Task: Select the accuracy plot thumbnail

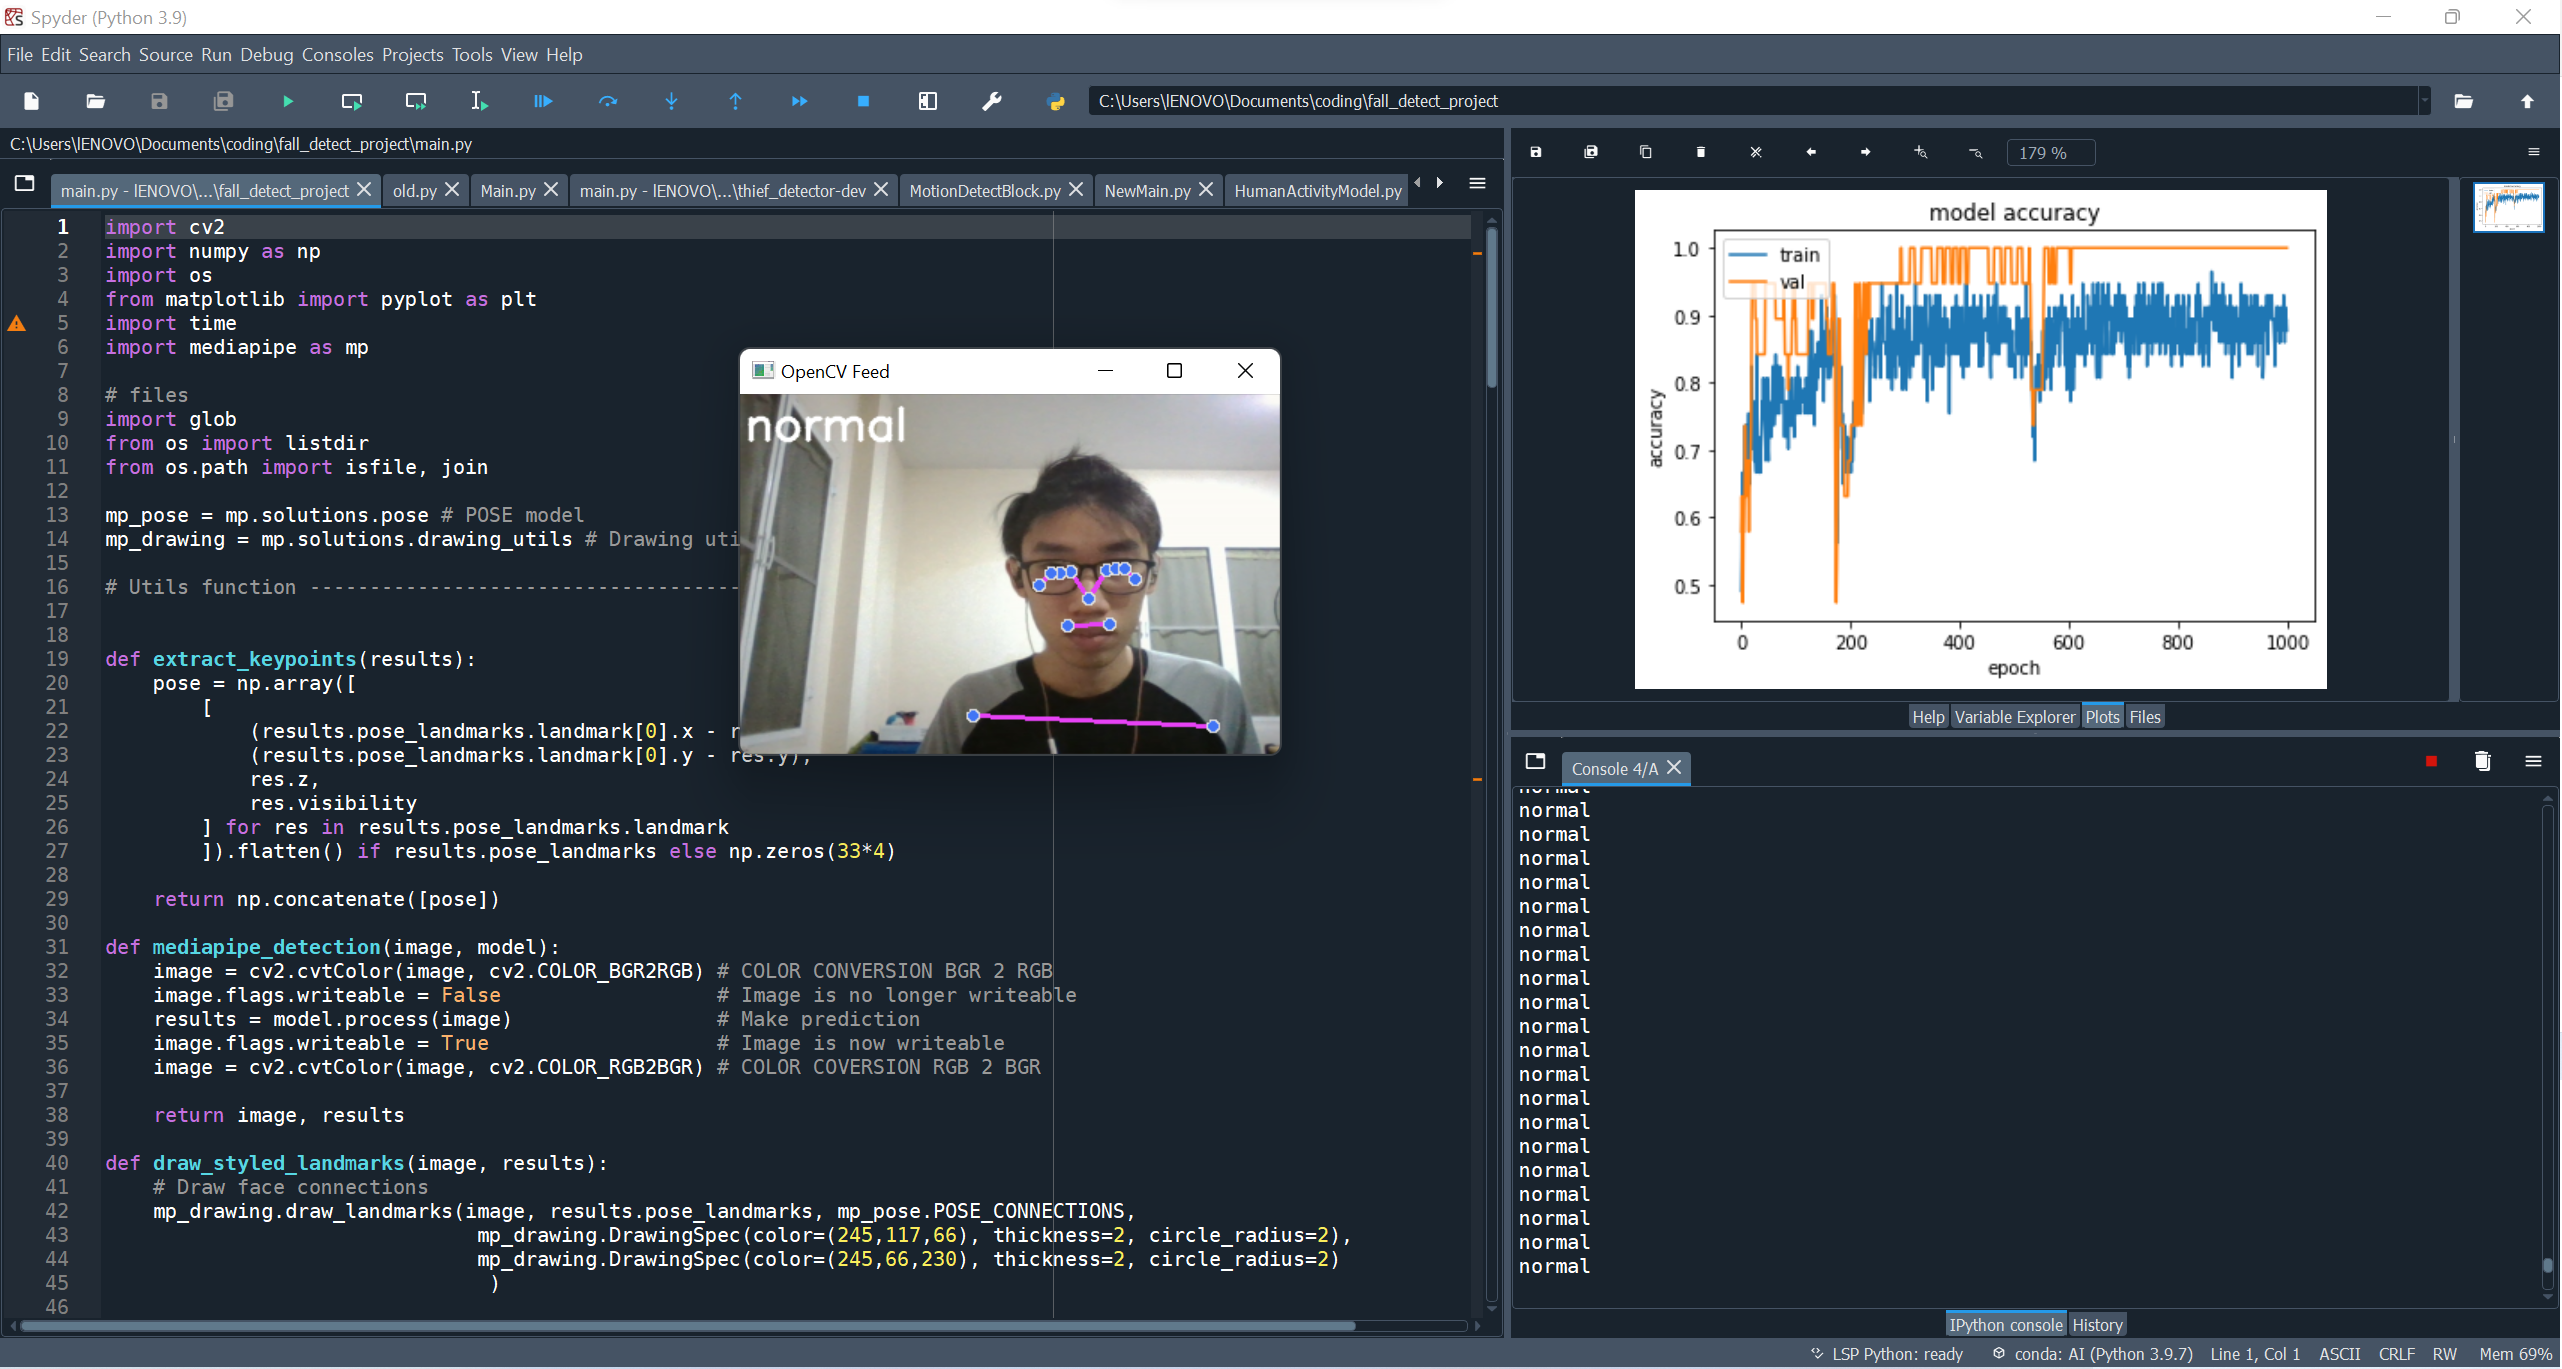Action: pos(2507,207)
